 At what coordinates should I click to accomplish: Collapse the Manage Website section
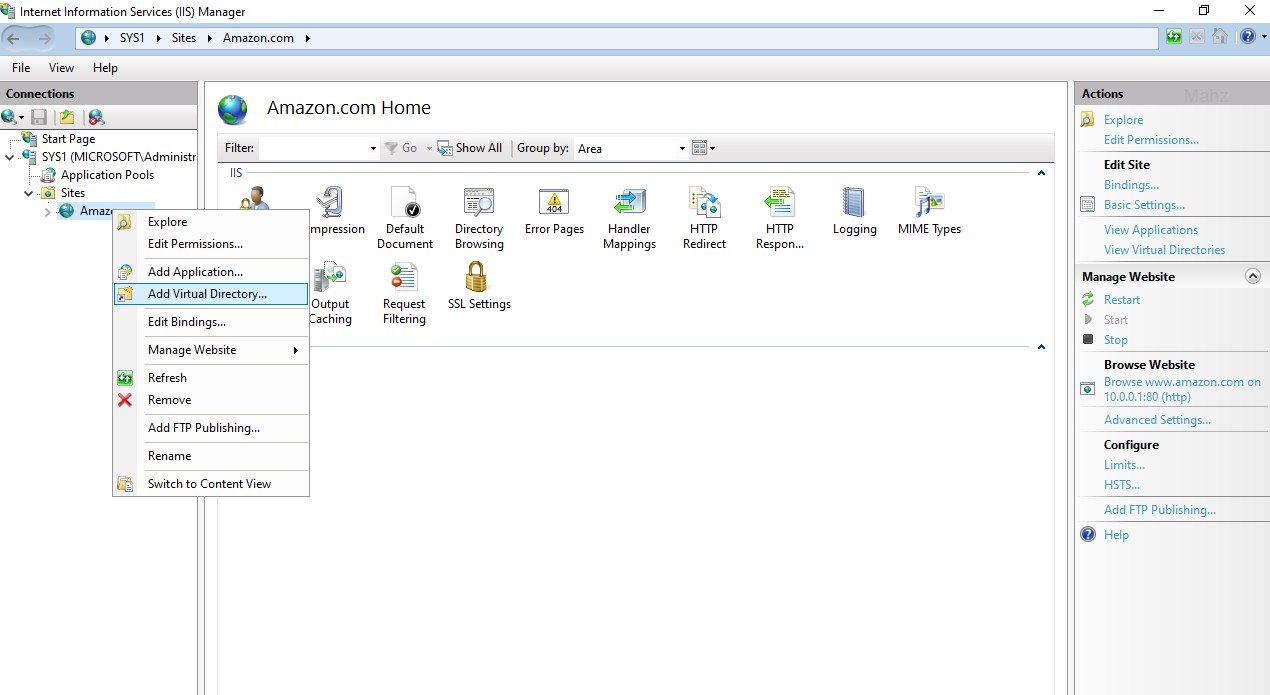click(x=1252, y=276)
